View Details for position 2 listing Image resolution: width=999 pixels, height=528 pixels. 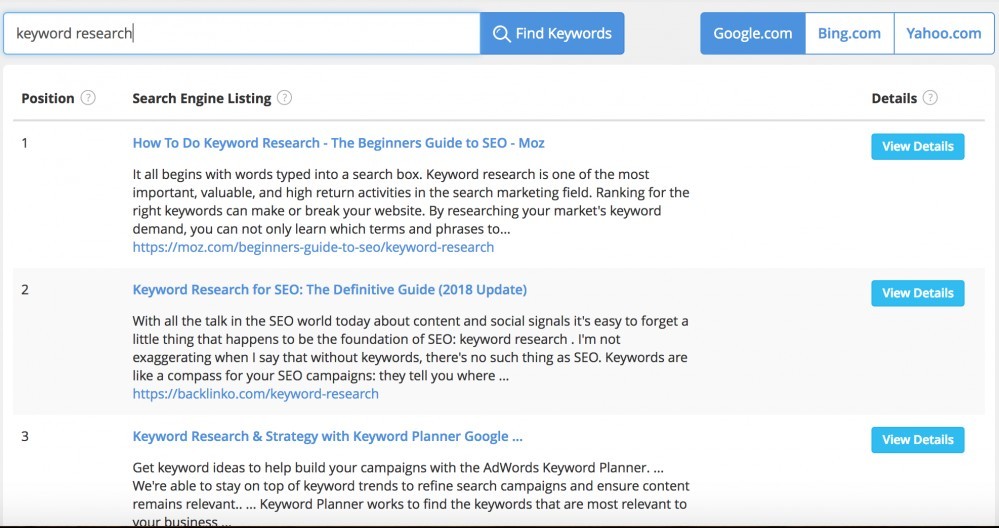click(x=917, y=293)
